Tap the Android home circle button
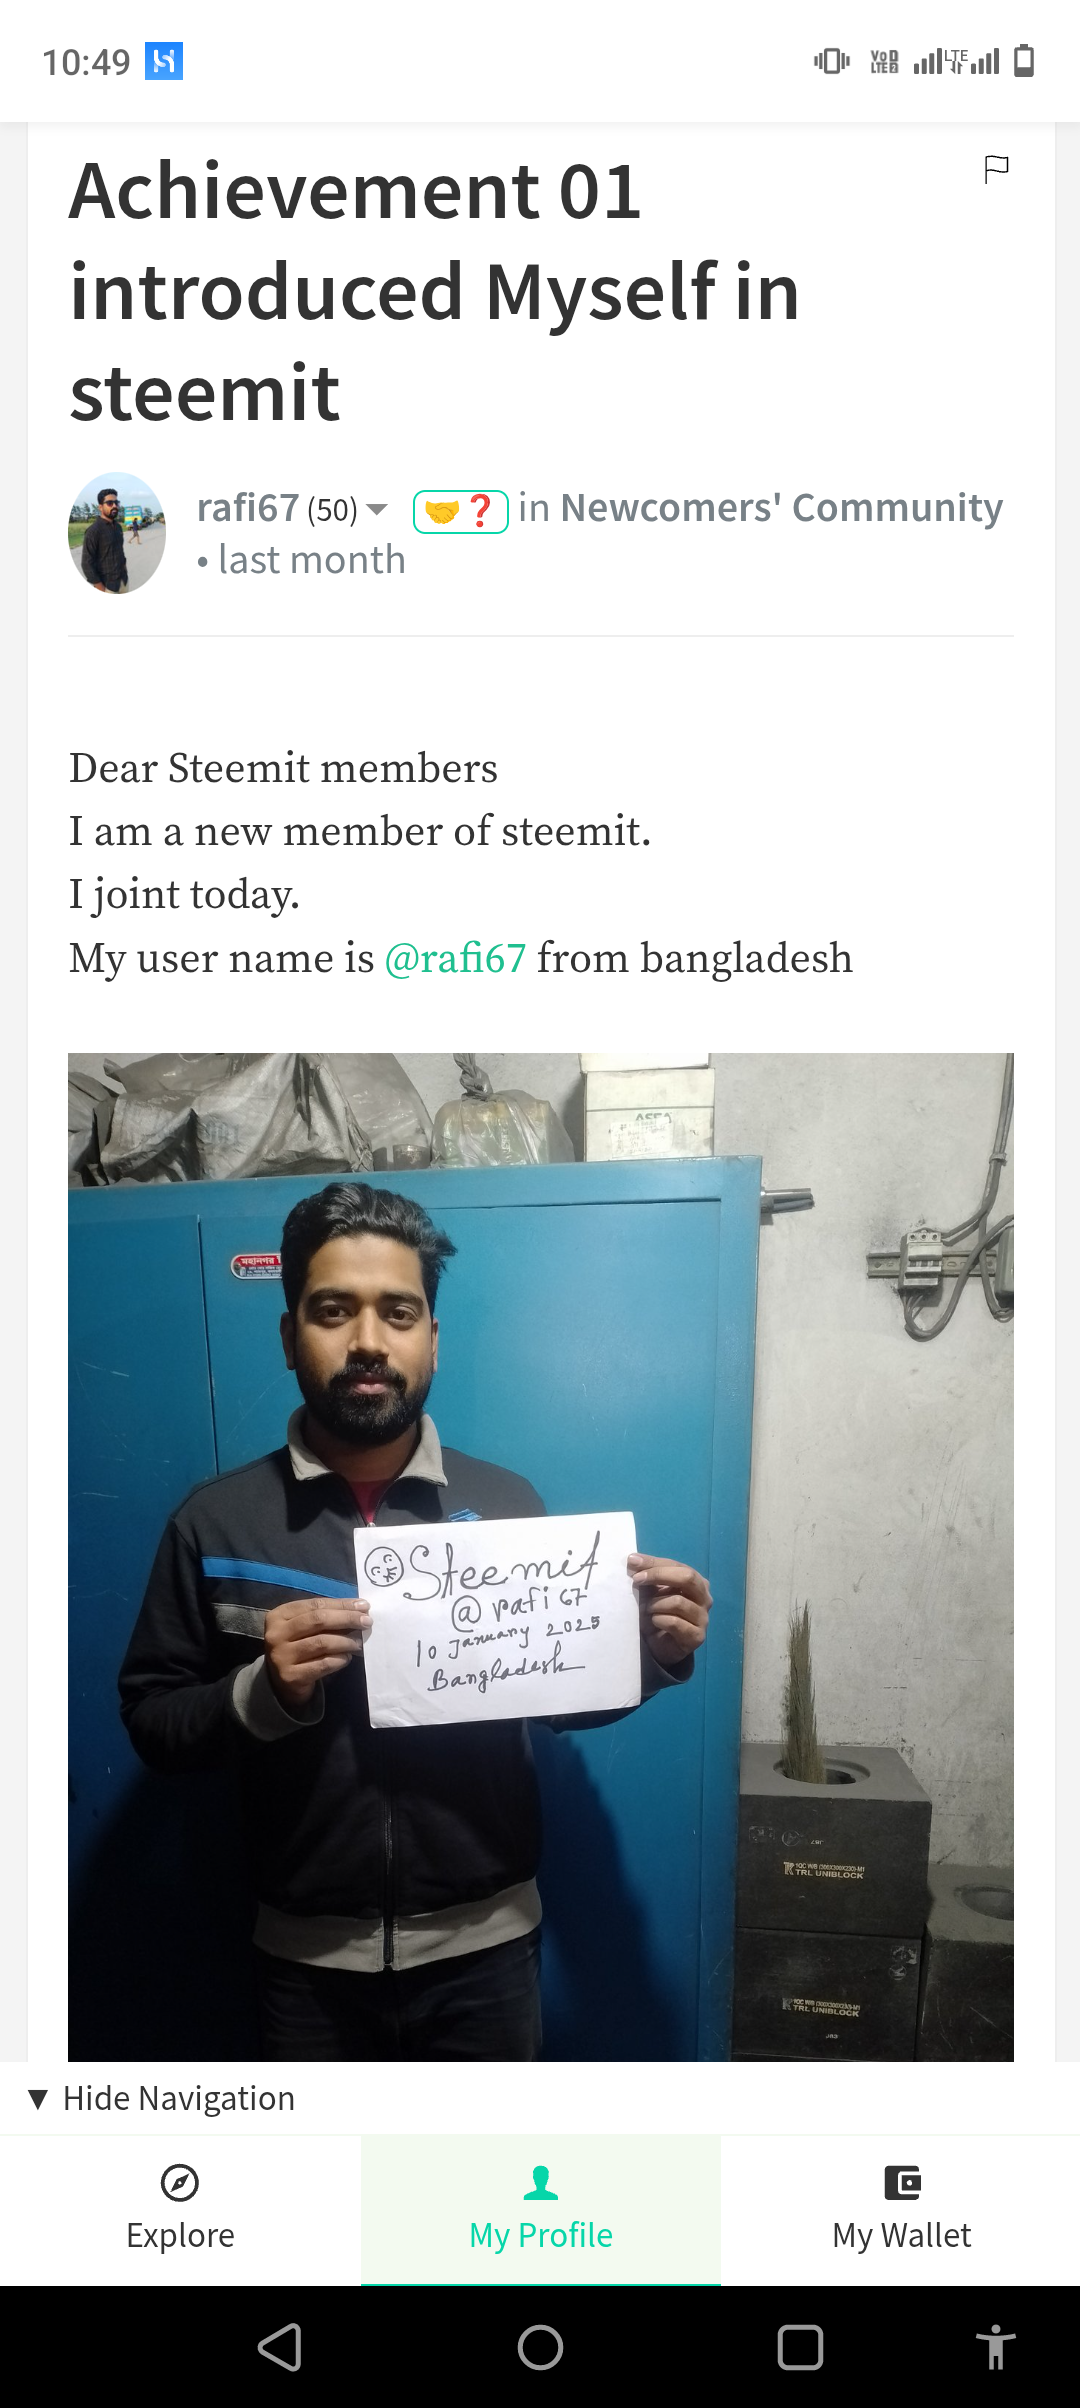The width and height of the screenshot is (1080, 2408). coord(541,2347)
